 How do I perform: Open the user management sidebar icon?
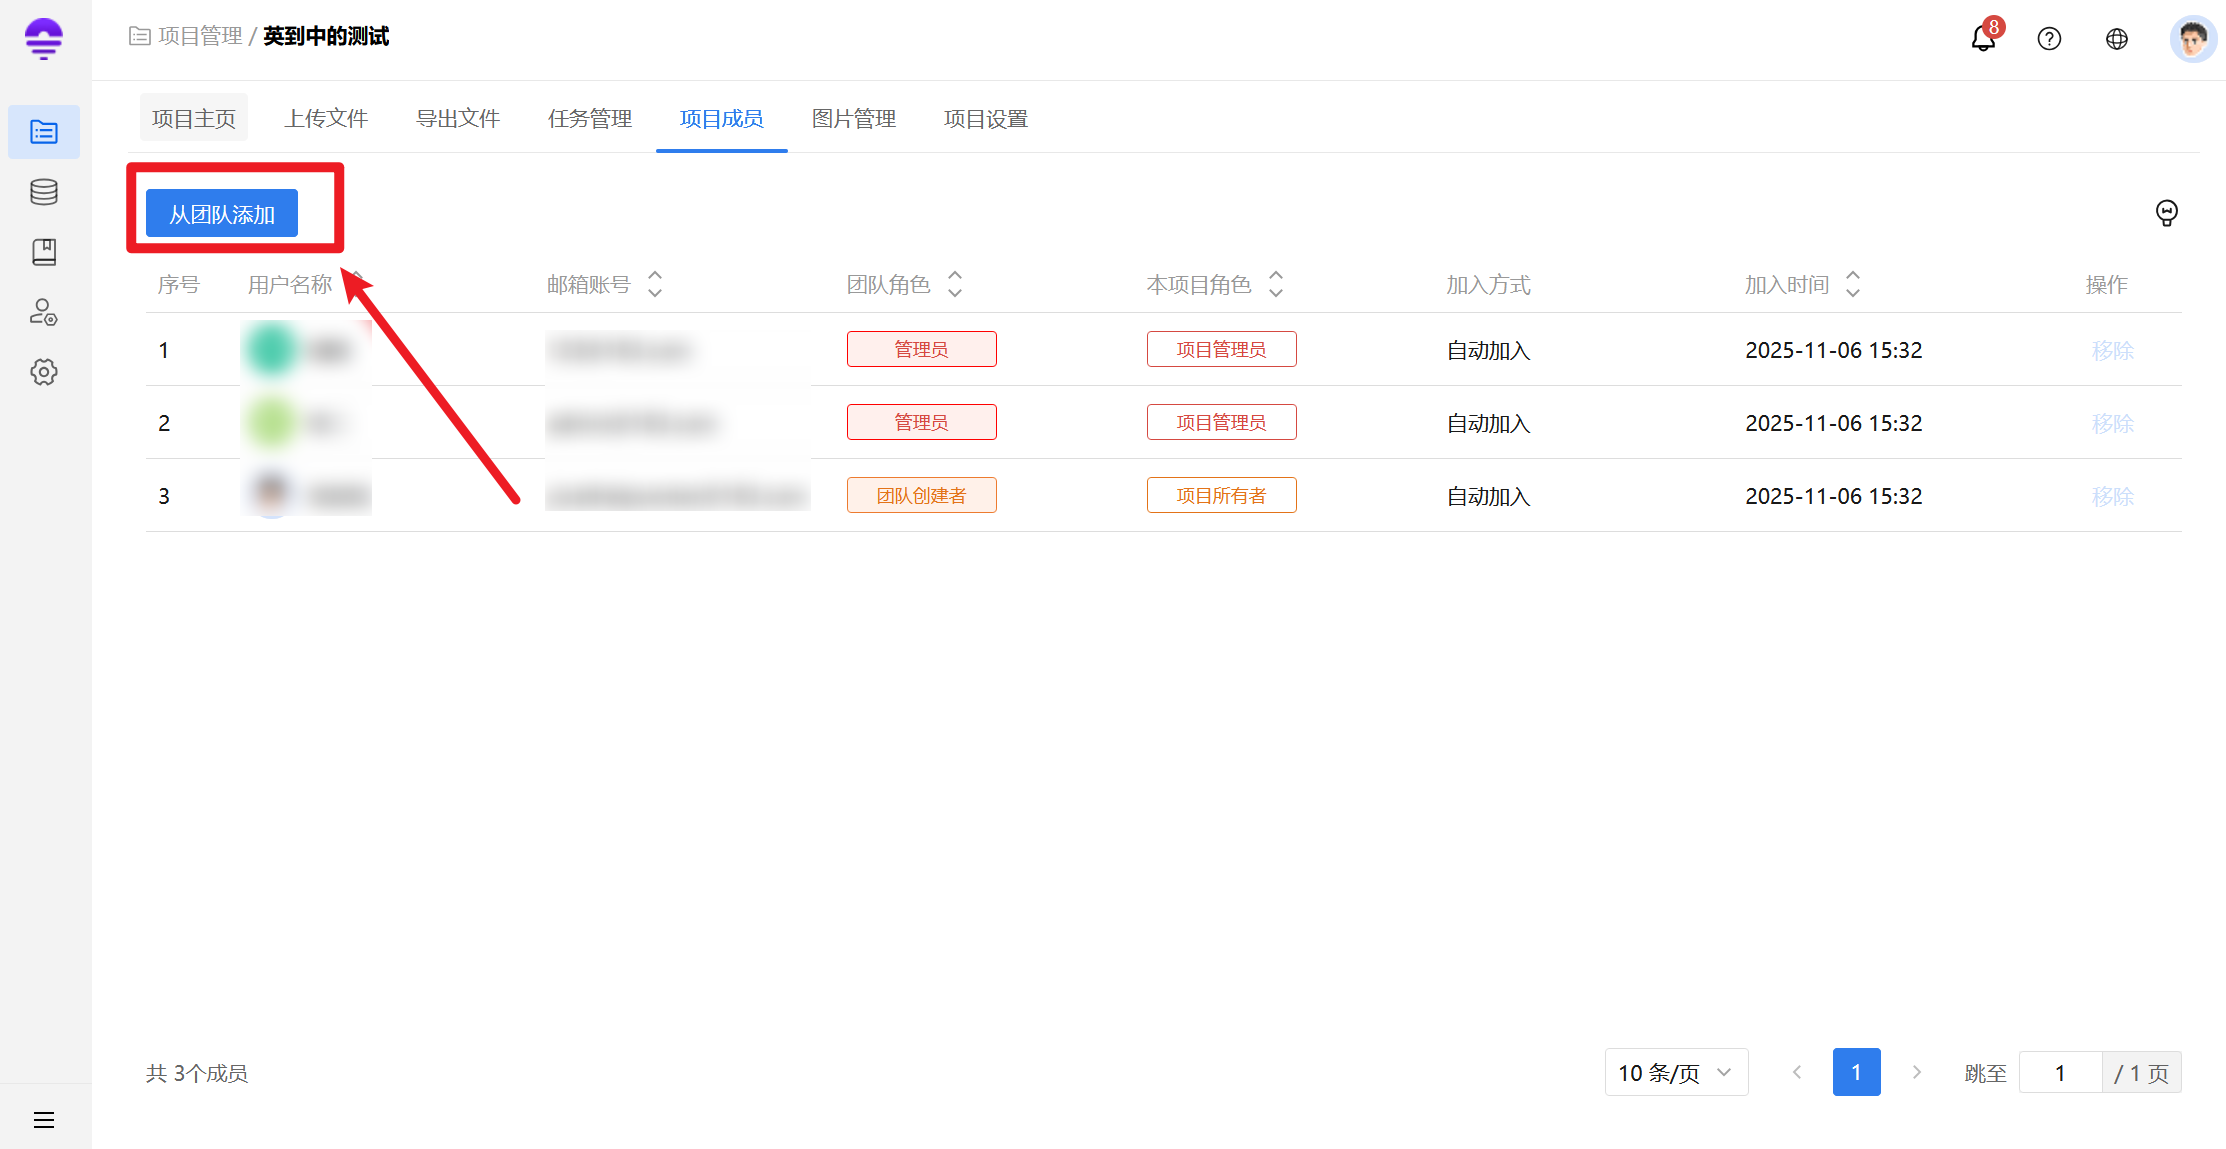(44, 312)
